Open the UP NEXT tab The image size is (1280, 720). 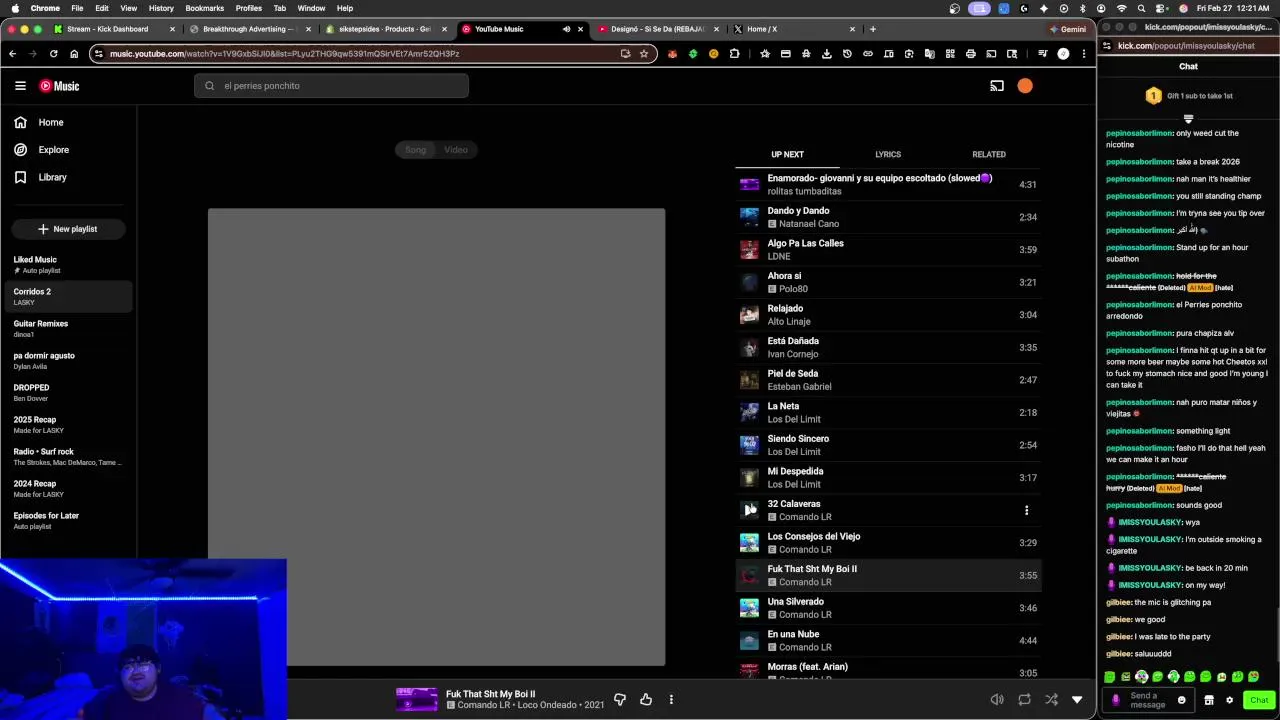click(787, 154)
